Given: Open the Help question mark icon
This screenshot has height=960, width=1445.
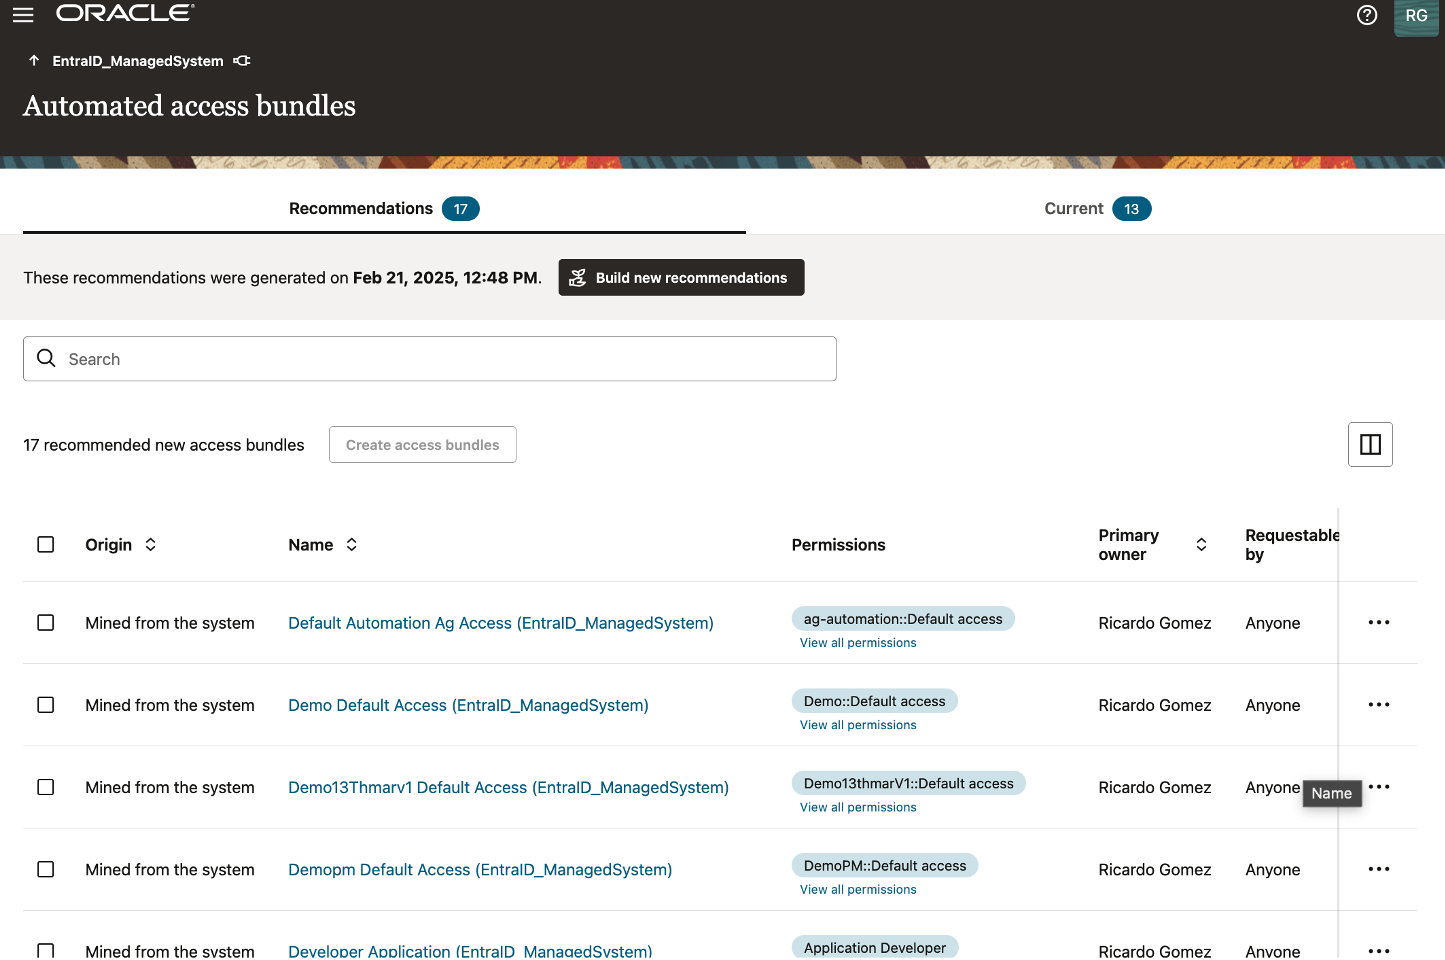Looking at the screenshot, I should [1366, 15].
